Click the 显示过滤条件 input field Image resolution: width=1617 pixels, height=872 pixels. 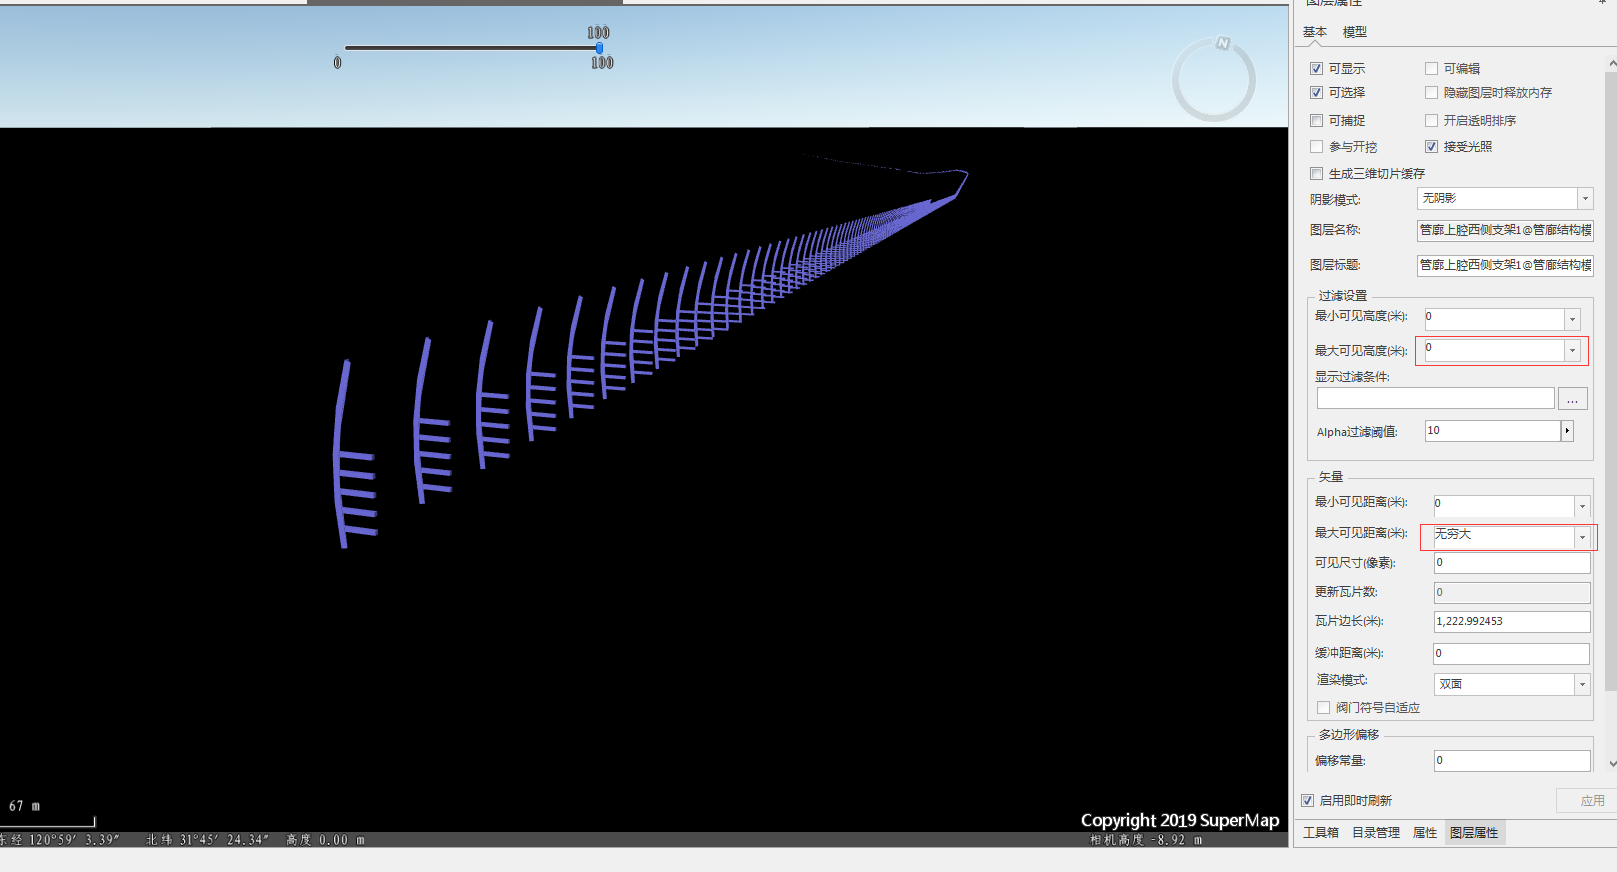click(1436, 399)
